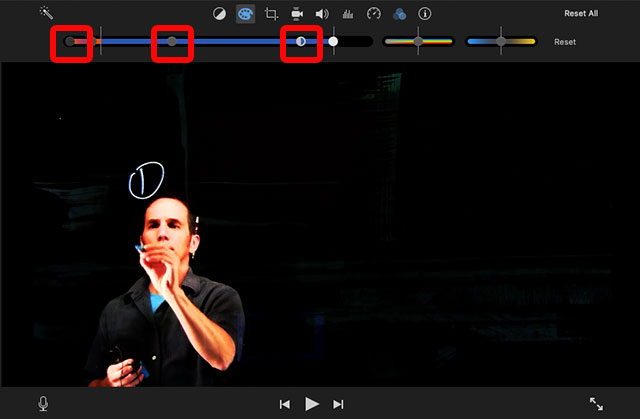
Task: Open the volume controls speaker icon
Action: 322,14
